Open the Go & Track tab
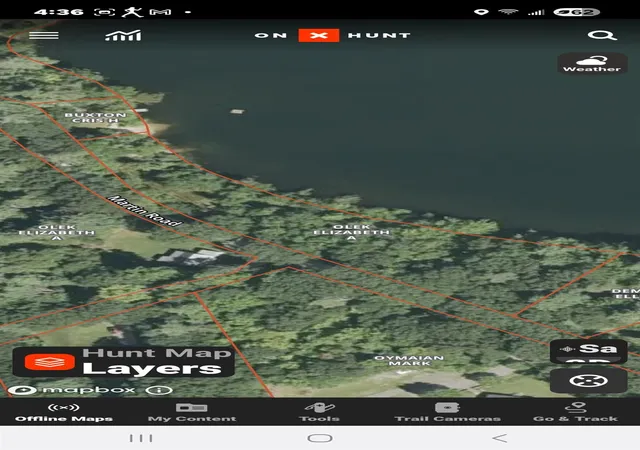Viewport: 640px width, 450px height. (x=576, y=412)
